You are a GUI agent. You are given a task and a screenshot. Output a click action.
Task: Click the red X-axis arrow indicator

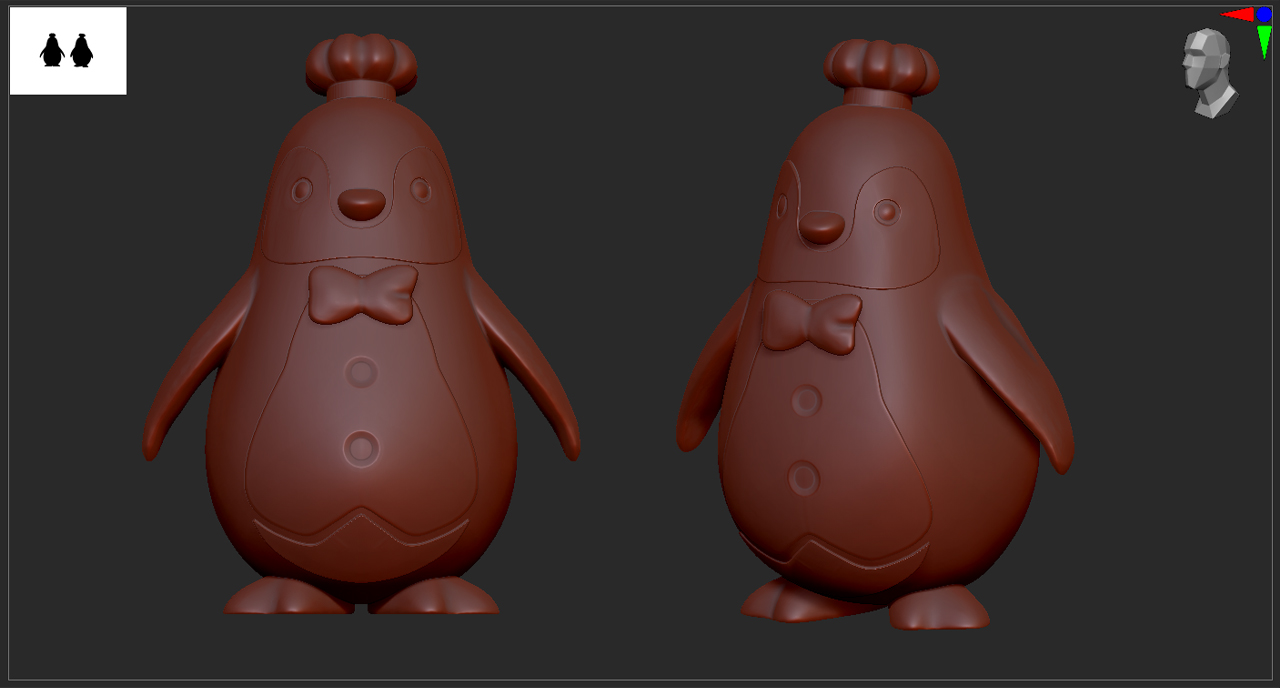pos(1240,14)
